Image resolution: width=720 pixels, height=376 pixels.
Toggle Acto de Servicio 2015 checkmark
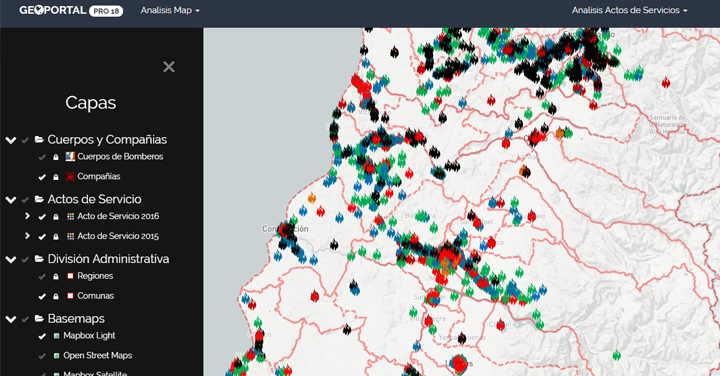pos(42,236)
